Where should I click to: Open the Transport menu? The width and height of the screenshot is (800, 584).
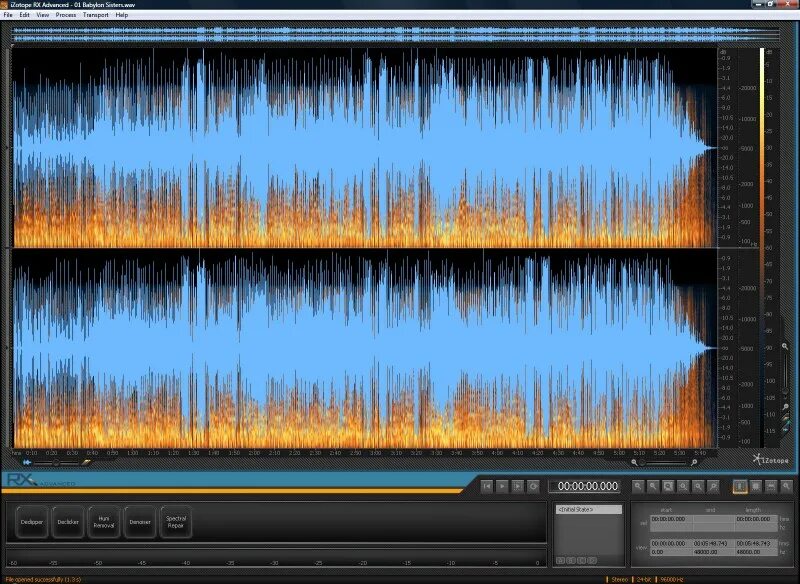pos(95,15)
